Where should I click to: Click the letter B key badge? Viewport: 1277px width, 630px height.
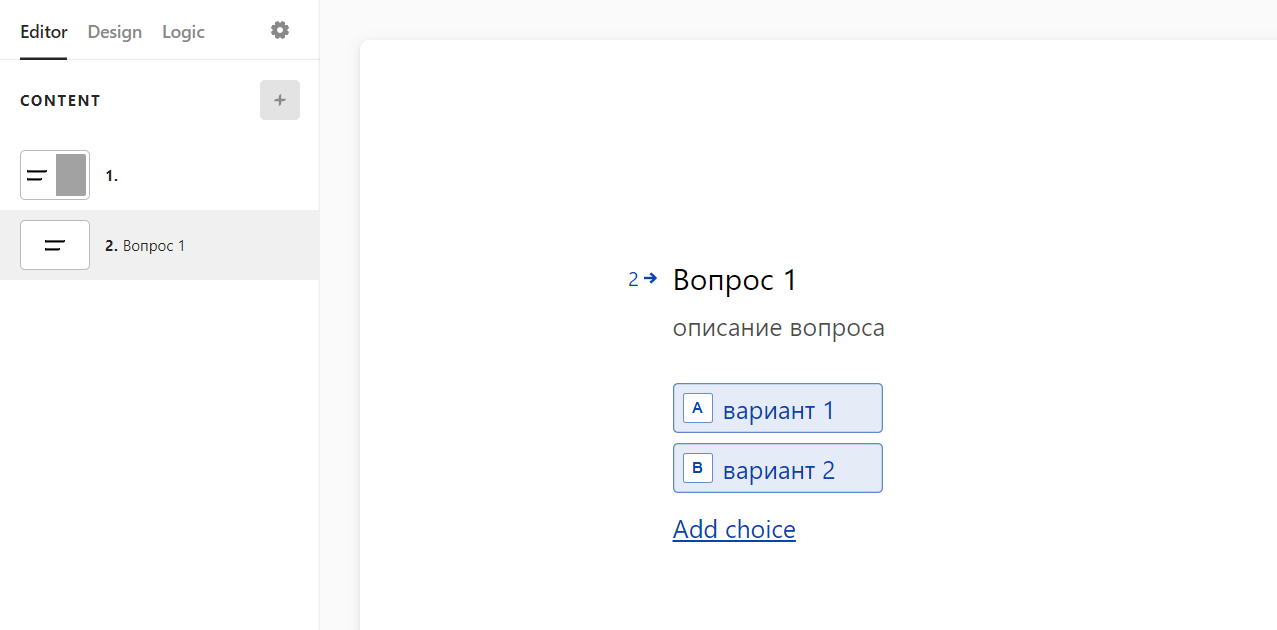pyautogui.click(x=698, y=468)
